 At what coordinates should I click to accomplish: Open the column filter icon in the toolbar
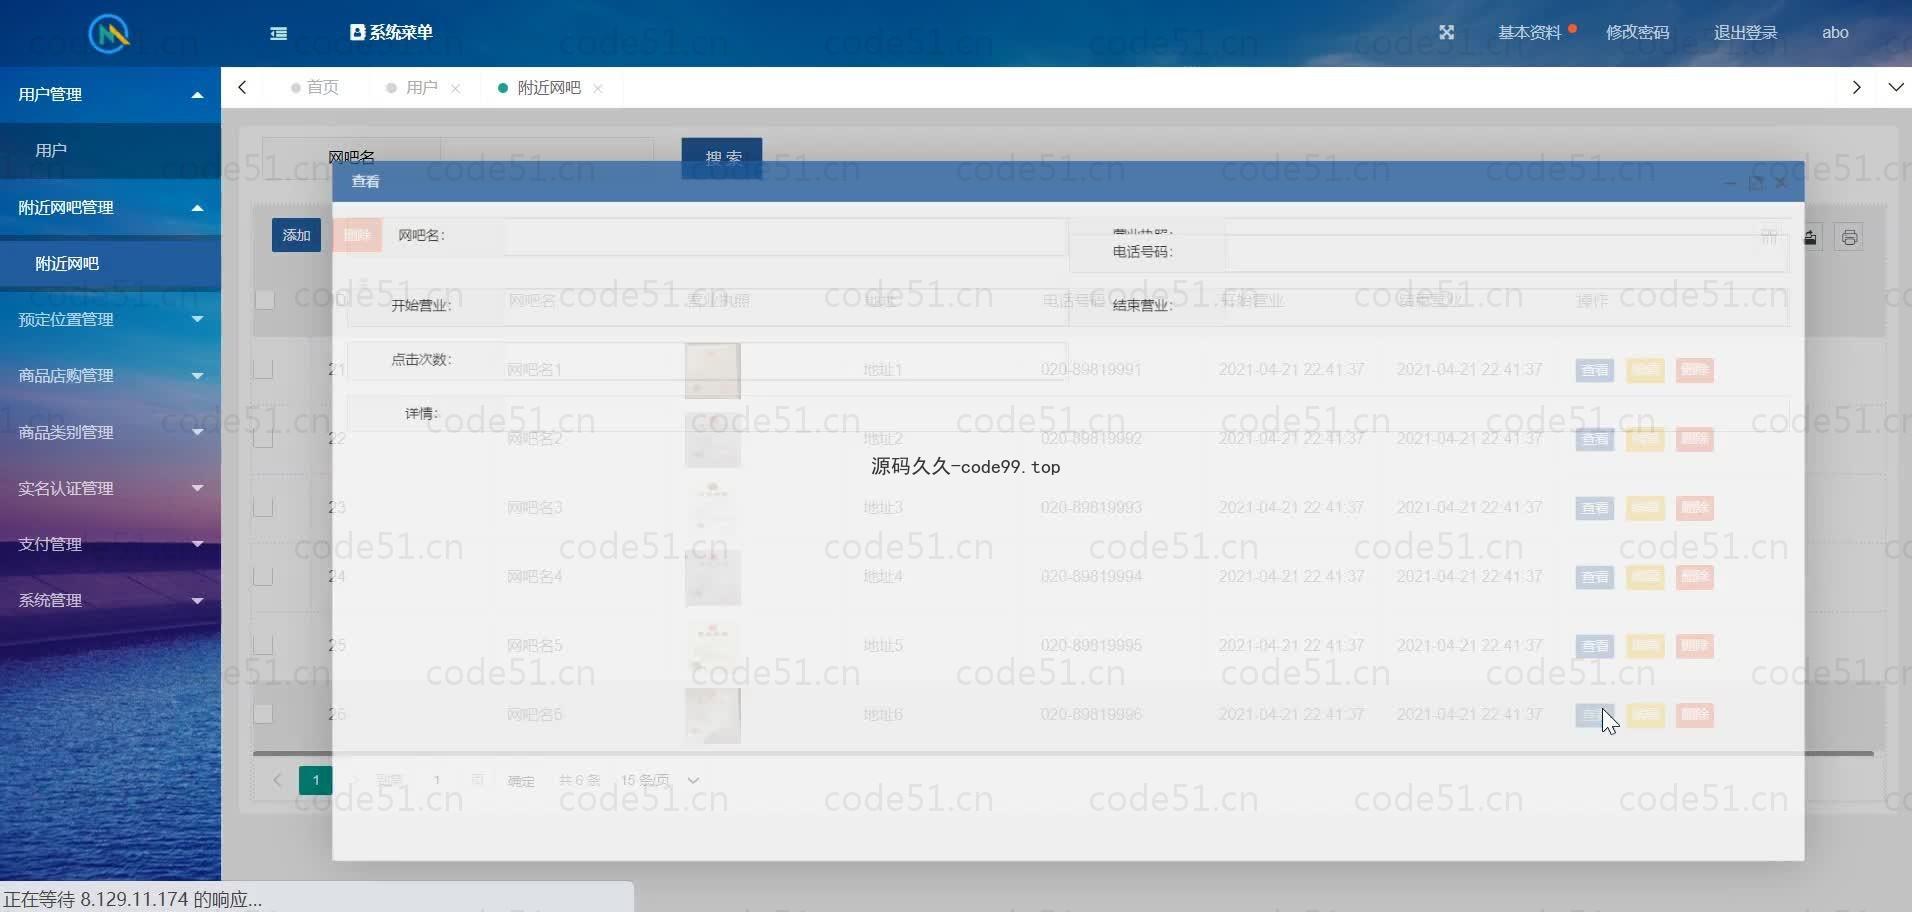click(1769, 237)
